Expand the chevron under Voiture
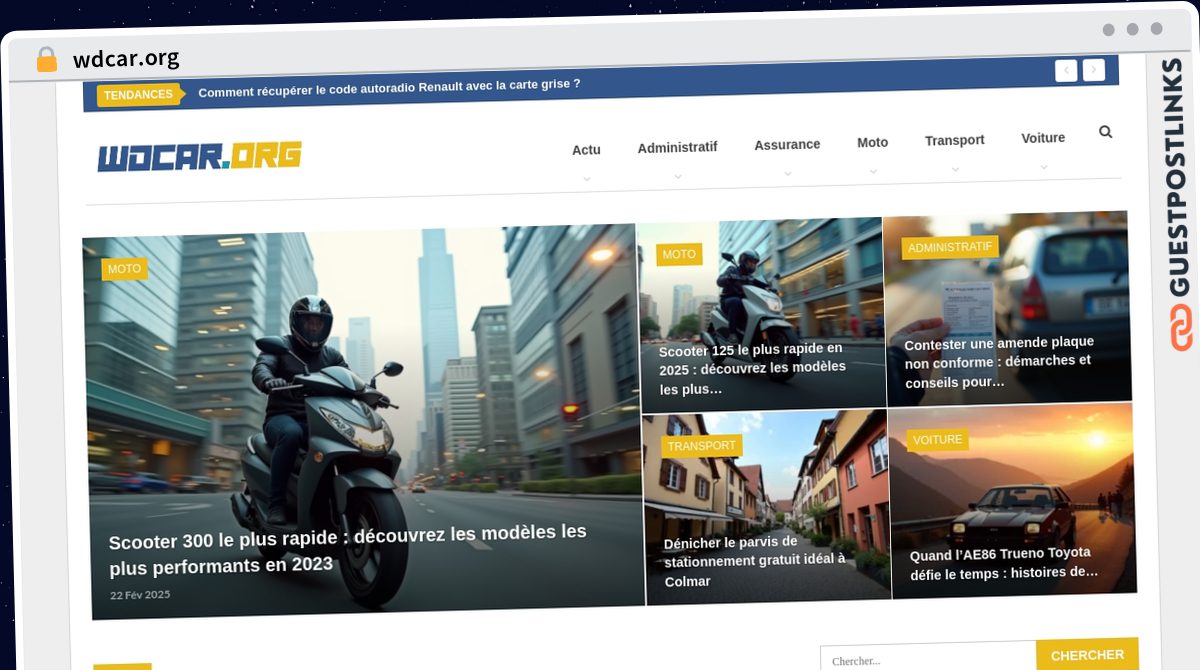 [1043, 166]
